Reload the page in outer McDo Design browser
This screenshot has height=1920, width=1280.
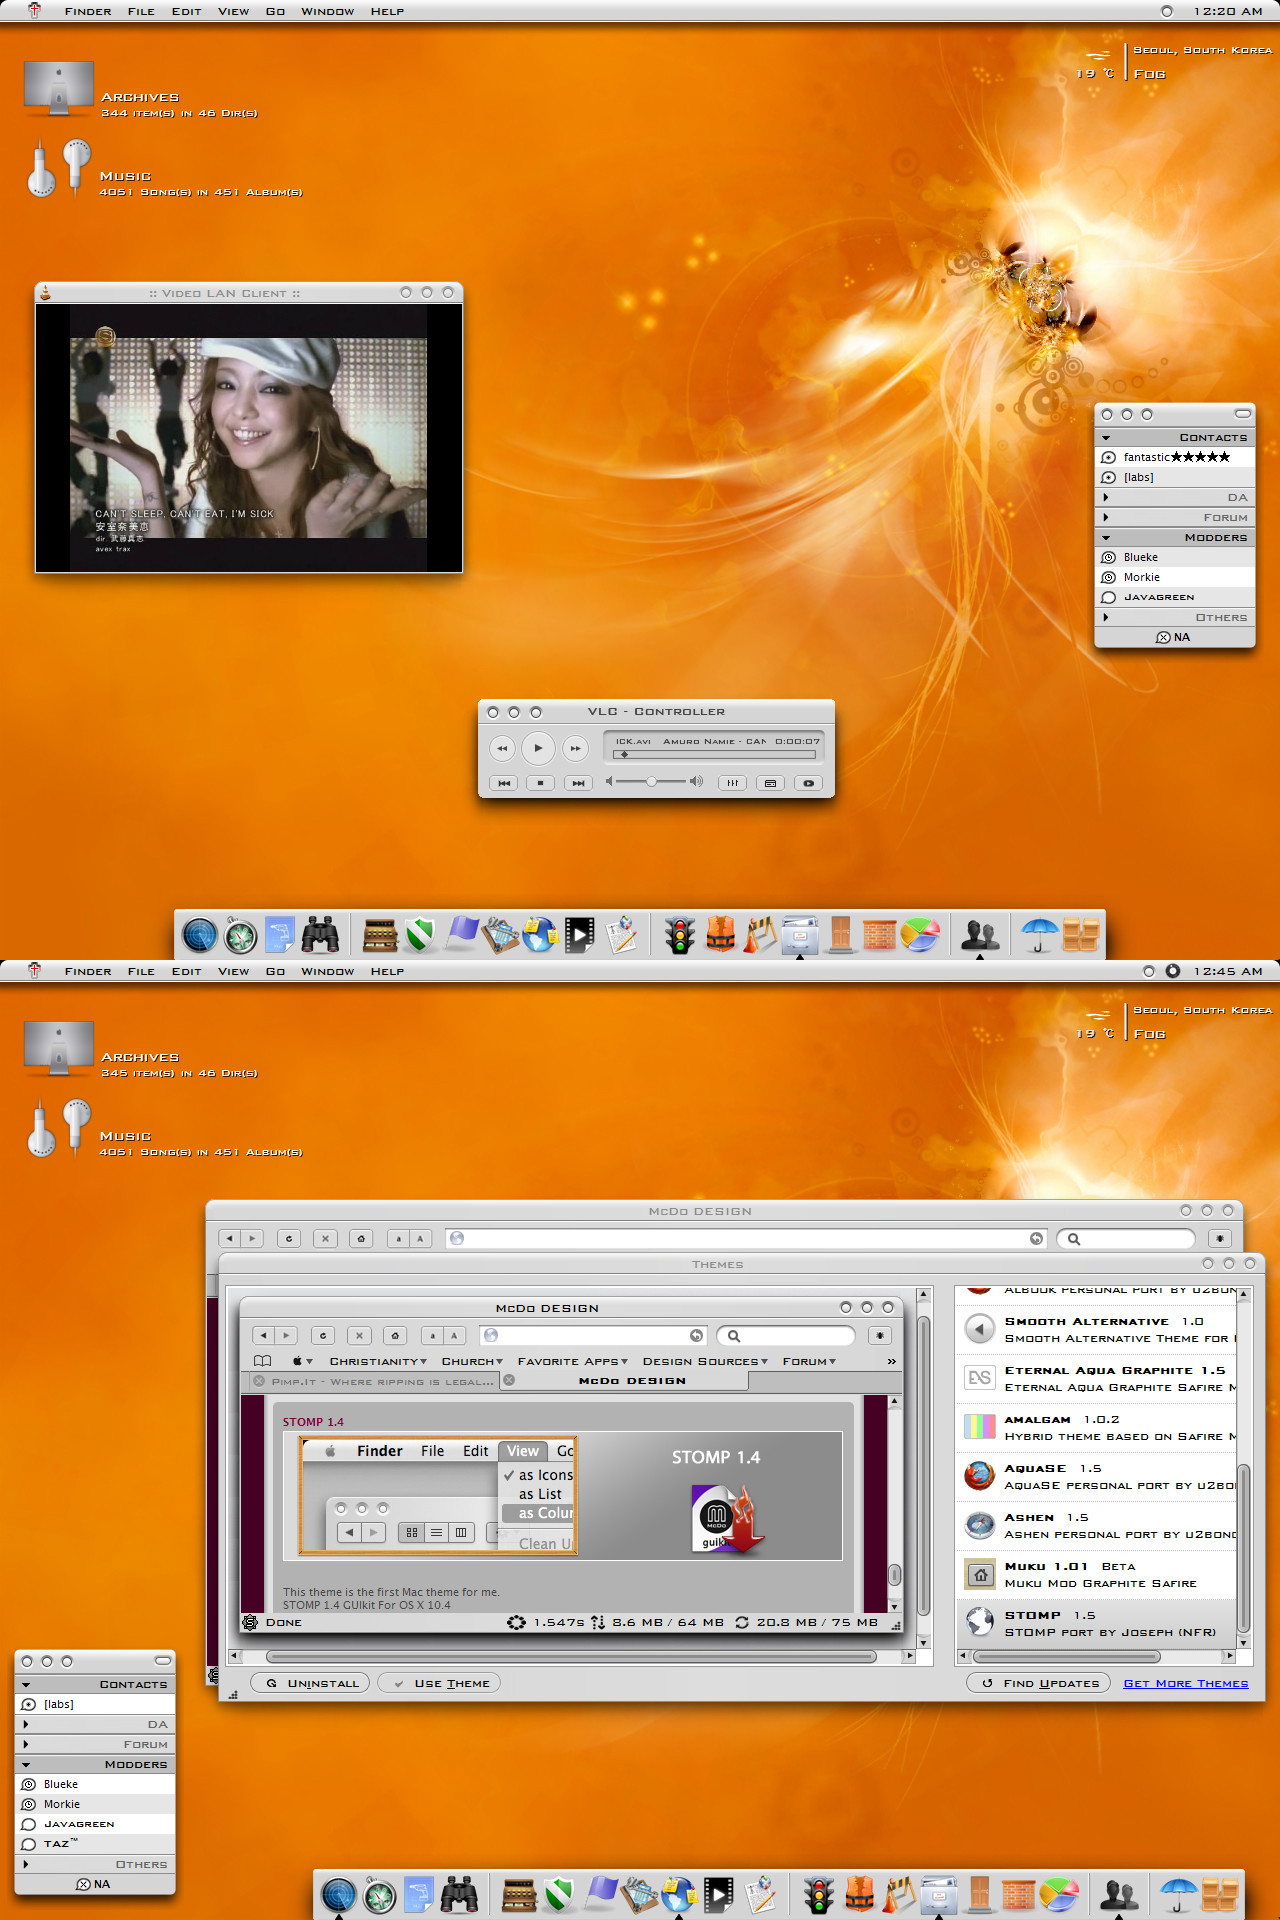coord(289,1238)
